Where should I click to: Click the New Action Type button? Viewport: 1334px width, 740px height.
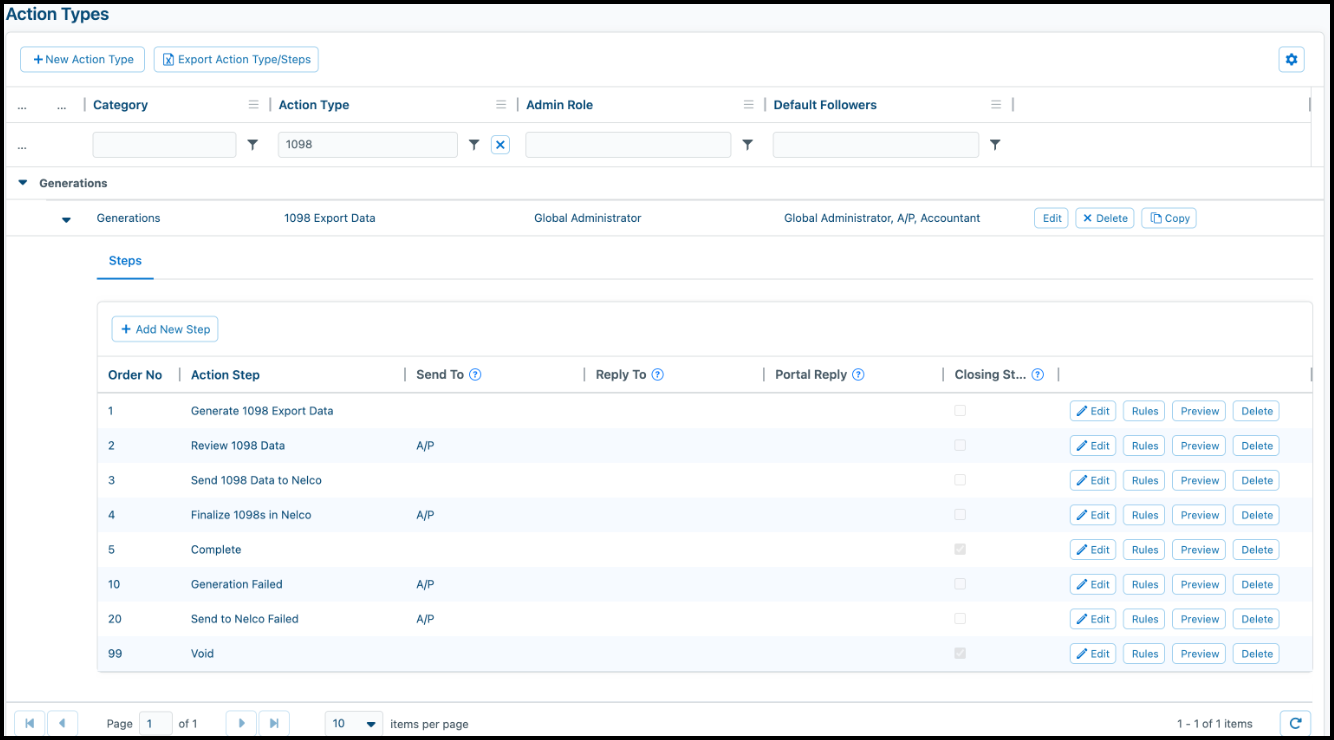point(83,60)
